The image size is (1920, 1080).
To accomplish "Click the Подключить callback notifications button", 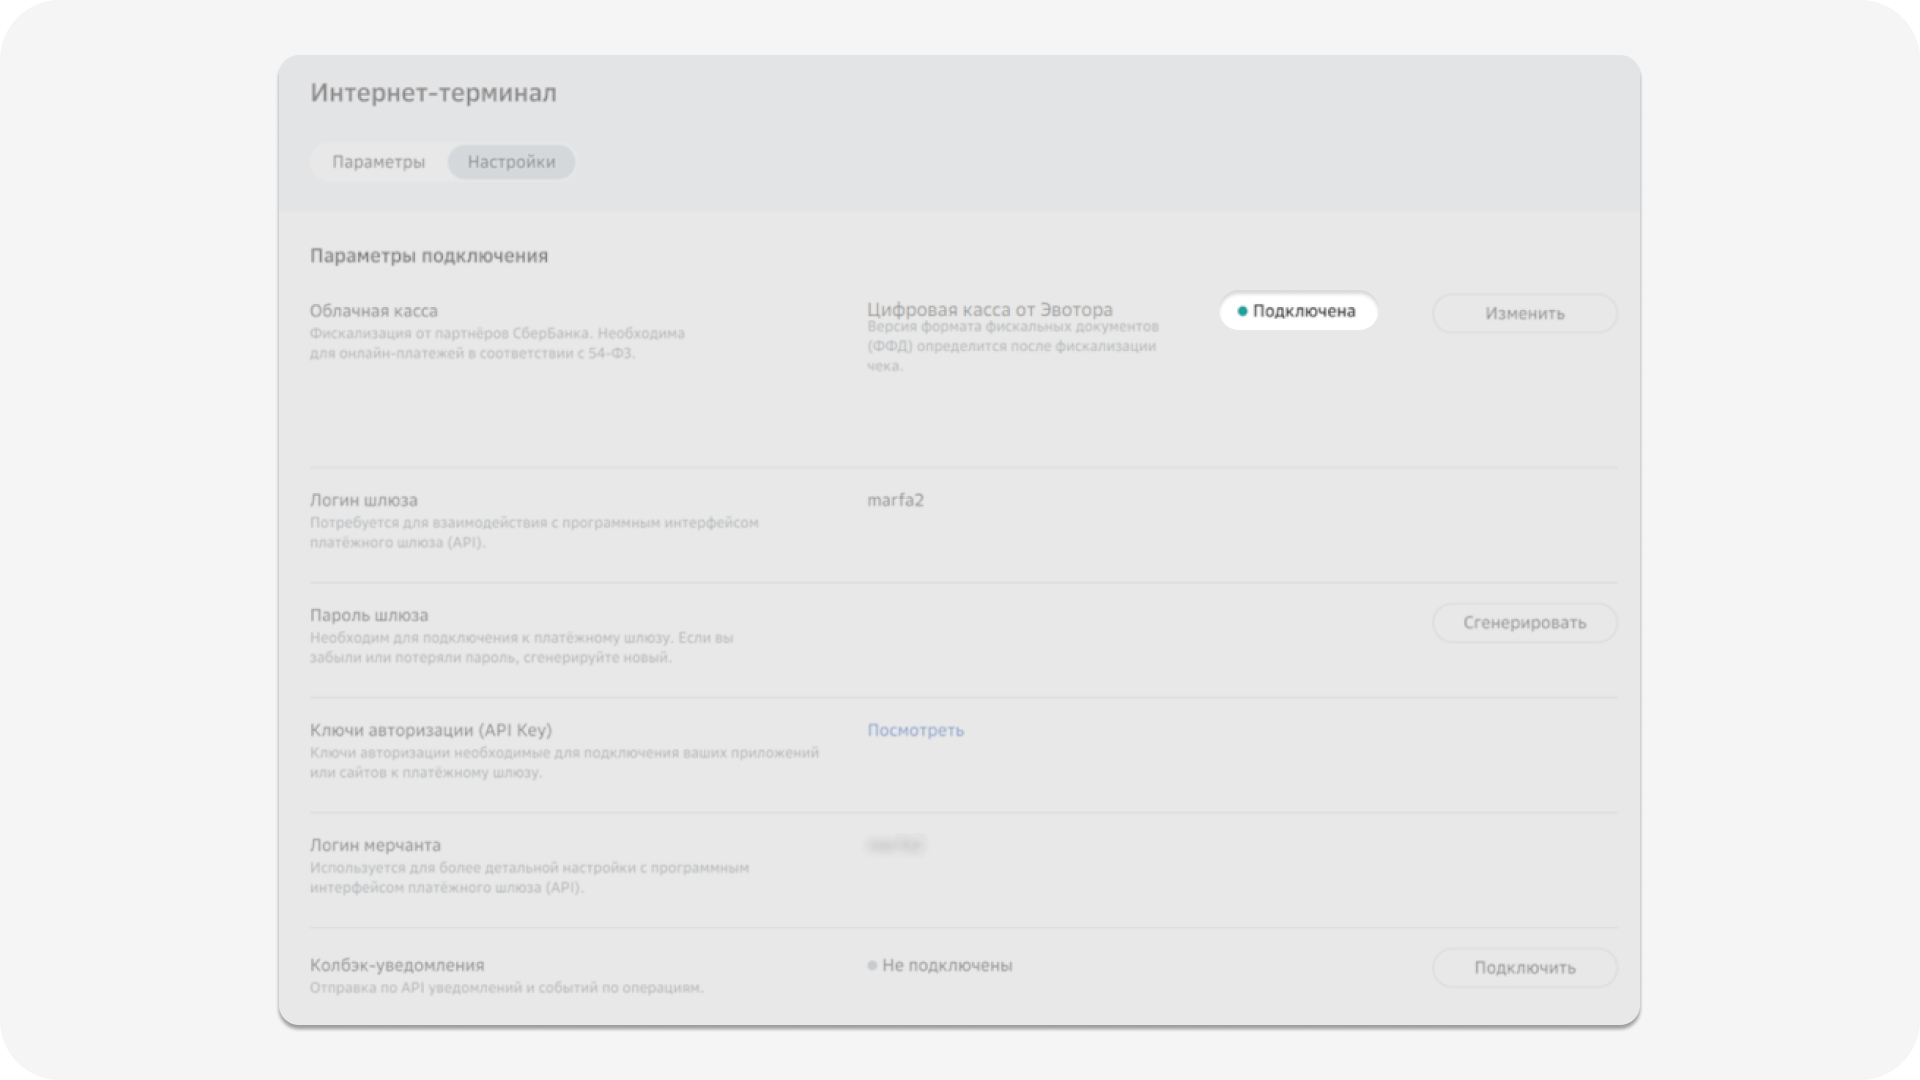I will [1524, 967].
